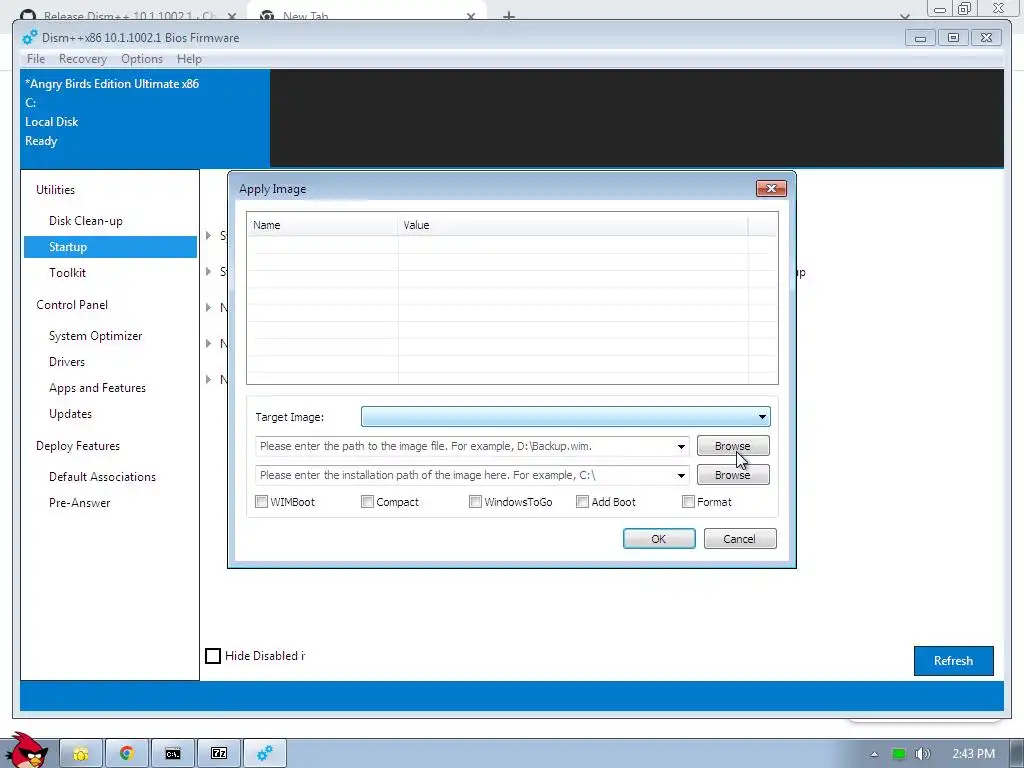Viewport: 1024px width, 768px height.
Task: Switch to the New Tab browser tab
Action: point(366,13)
